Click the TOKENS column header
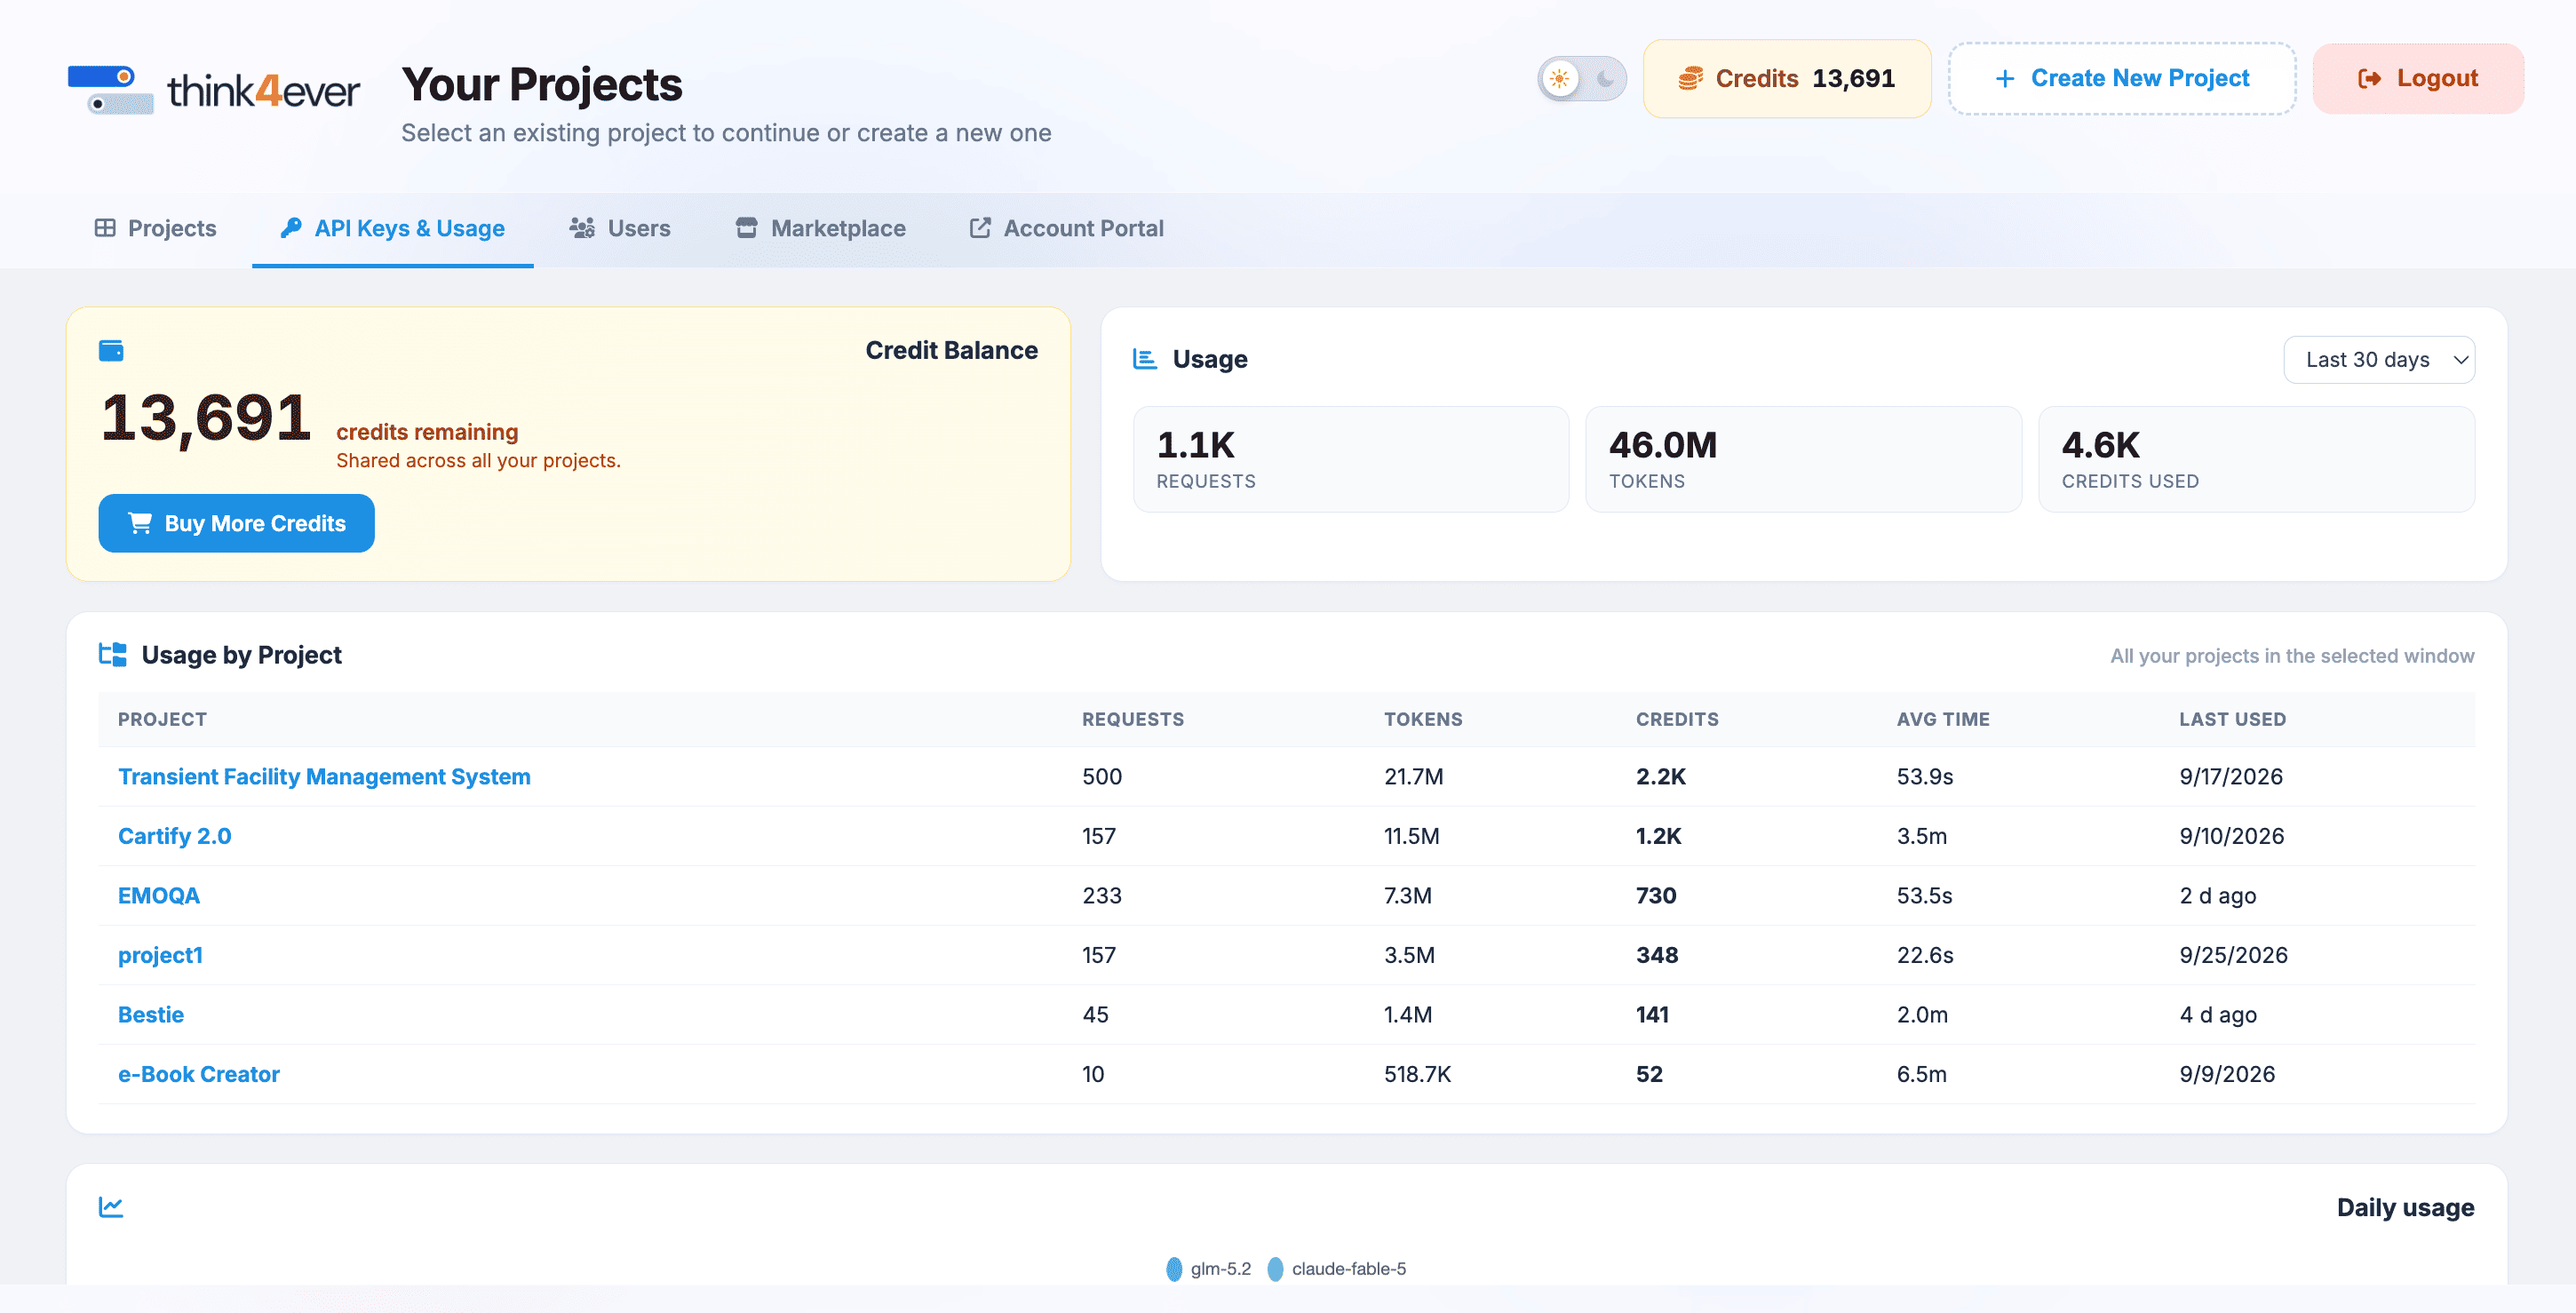Viewport: 2576px width, 1313px height. [1423, 719]
